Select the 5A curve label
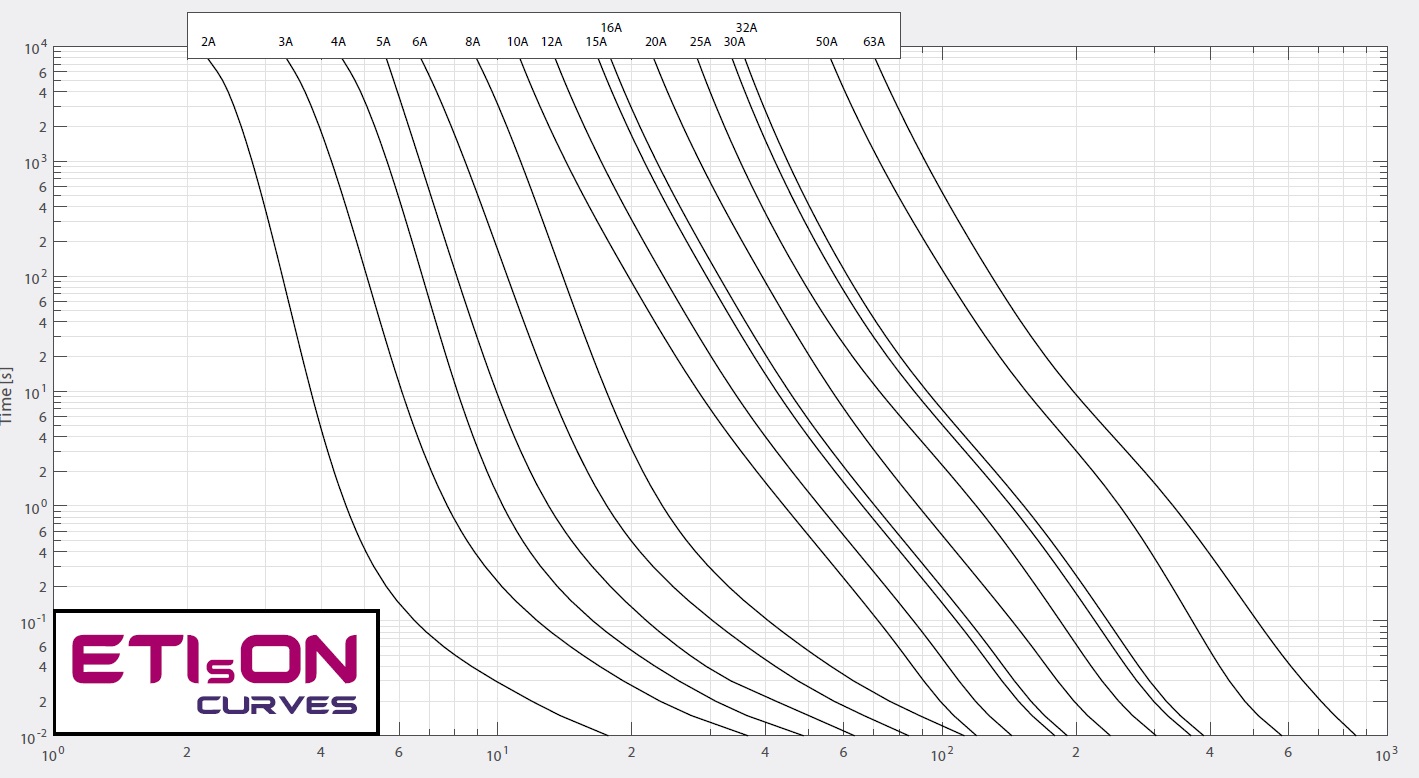The image size is (1419, 778). point(383,42)
